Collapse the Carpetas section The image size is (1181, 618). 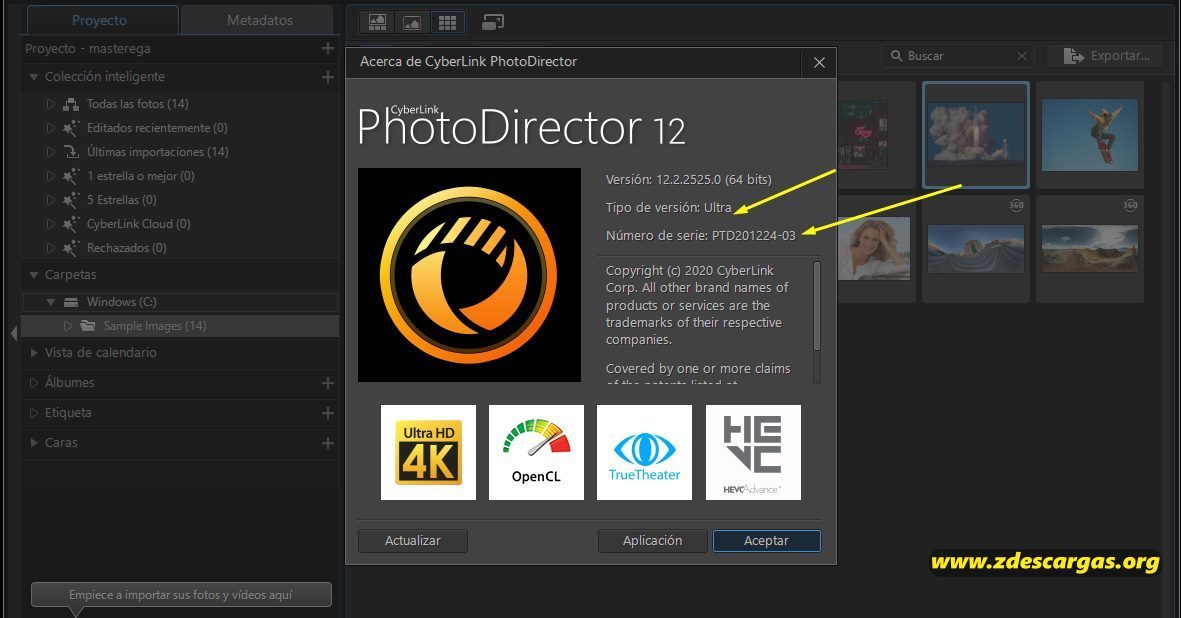coord(34,276)
